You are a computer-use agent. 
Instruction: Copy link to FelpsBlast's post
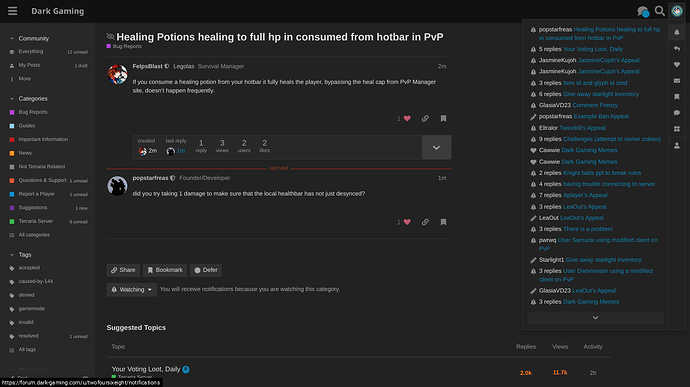pos(425,118)
